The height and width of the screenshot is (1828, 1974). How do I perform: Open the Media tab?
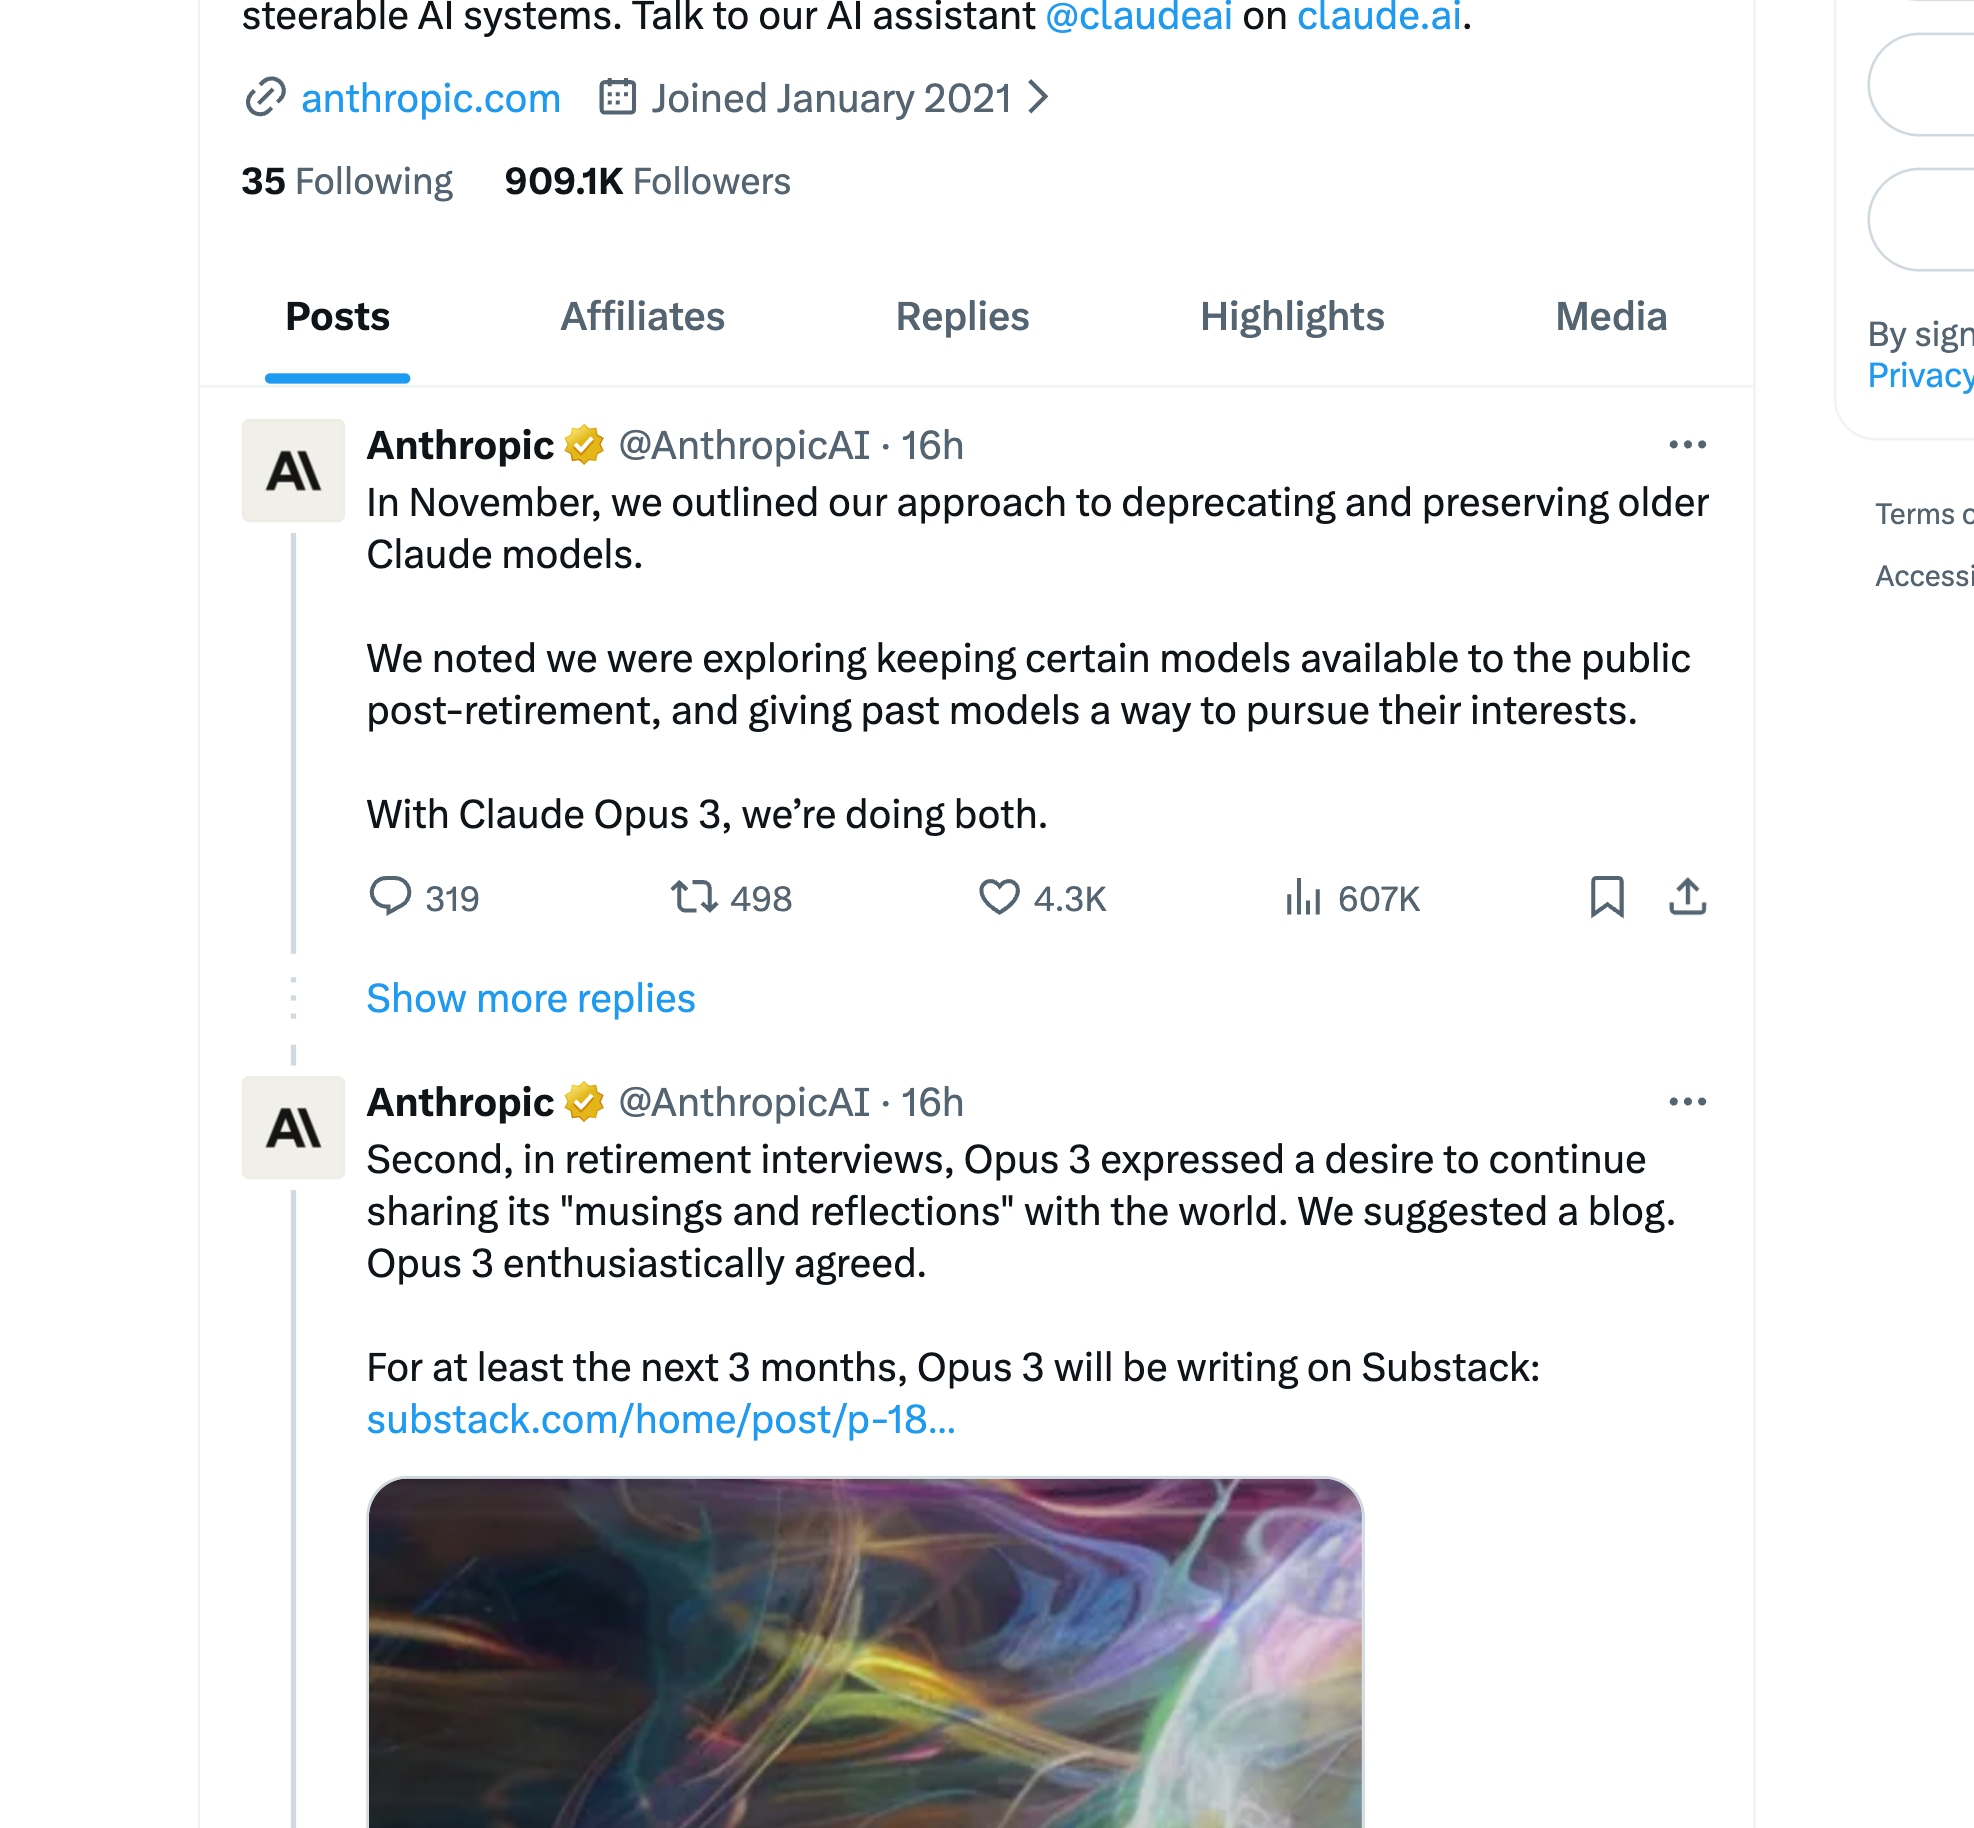click(1611, 317)
